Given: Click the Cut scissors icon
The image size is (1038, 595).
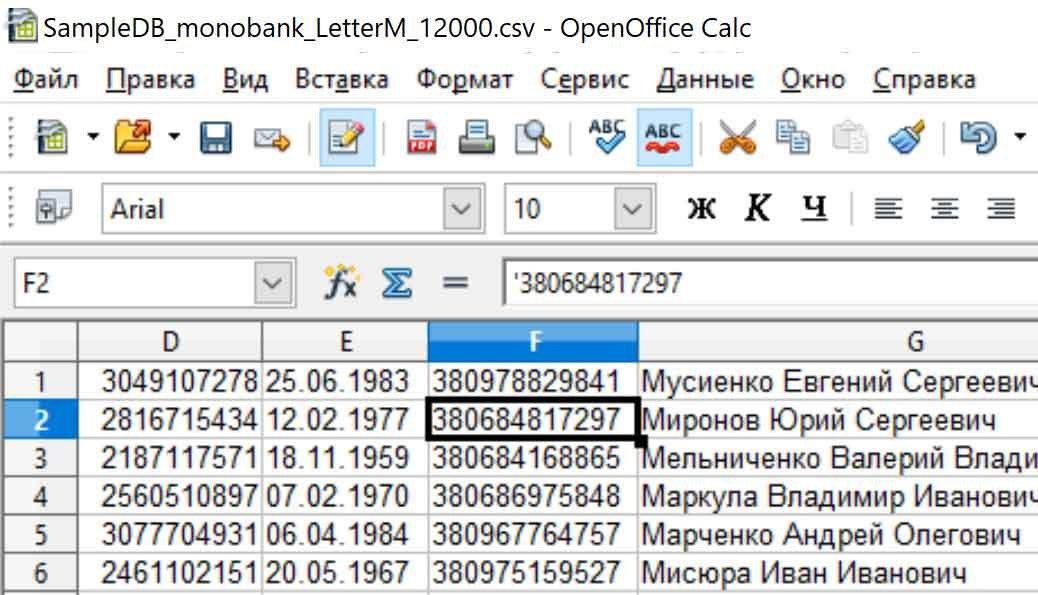Looking at the screenshot, I should pos(738,138).
